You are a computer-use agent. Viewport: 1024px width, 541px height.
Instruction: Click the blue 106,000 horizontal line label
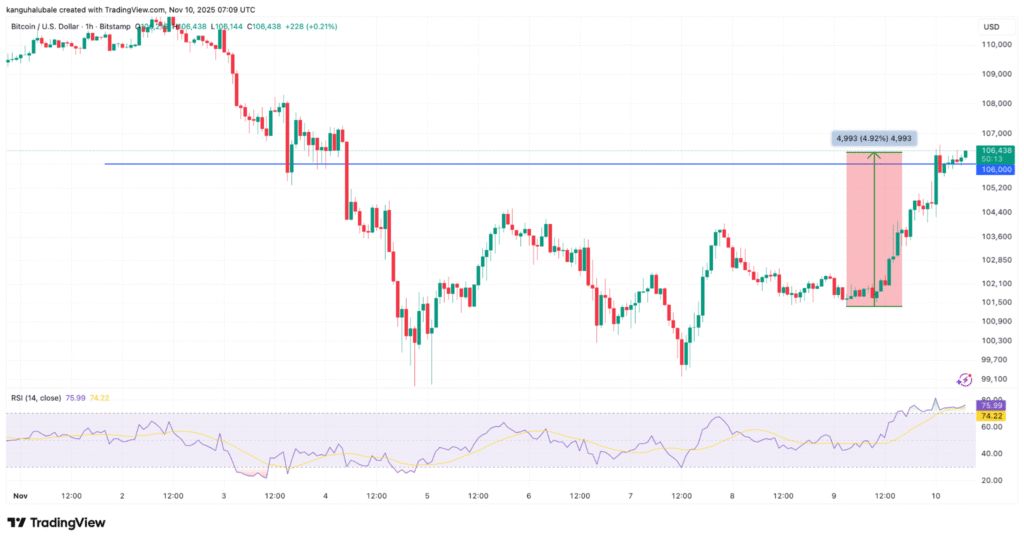(x=998, y=169)
